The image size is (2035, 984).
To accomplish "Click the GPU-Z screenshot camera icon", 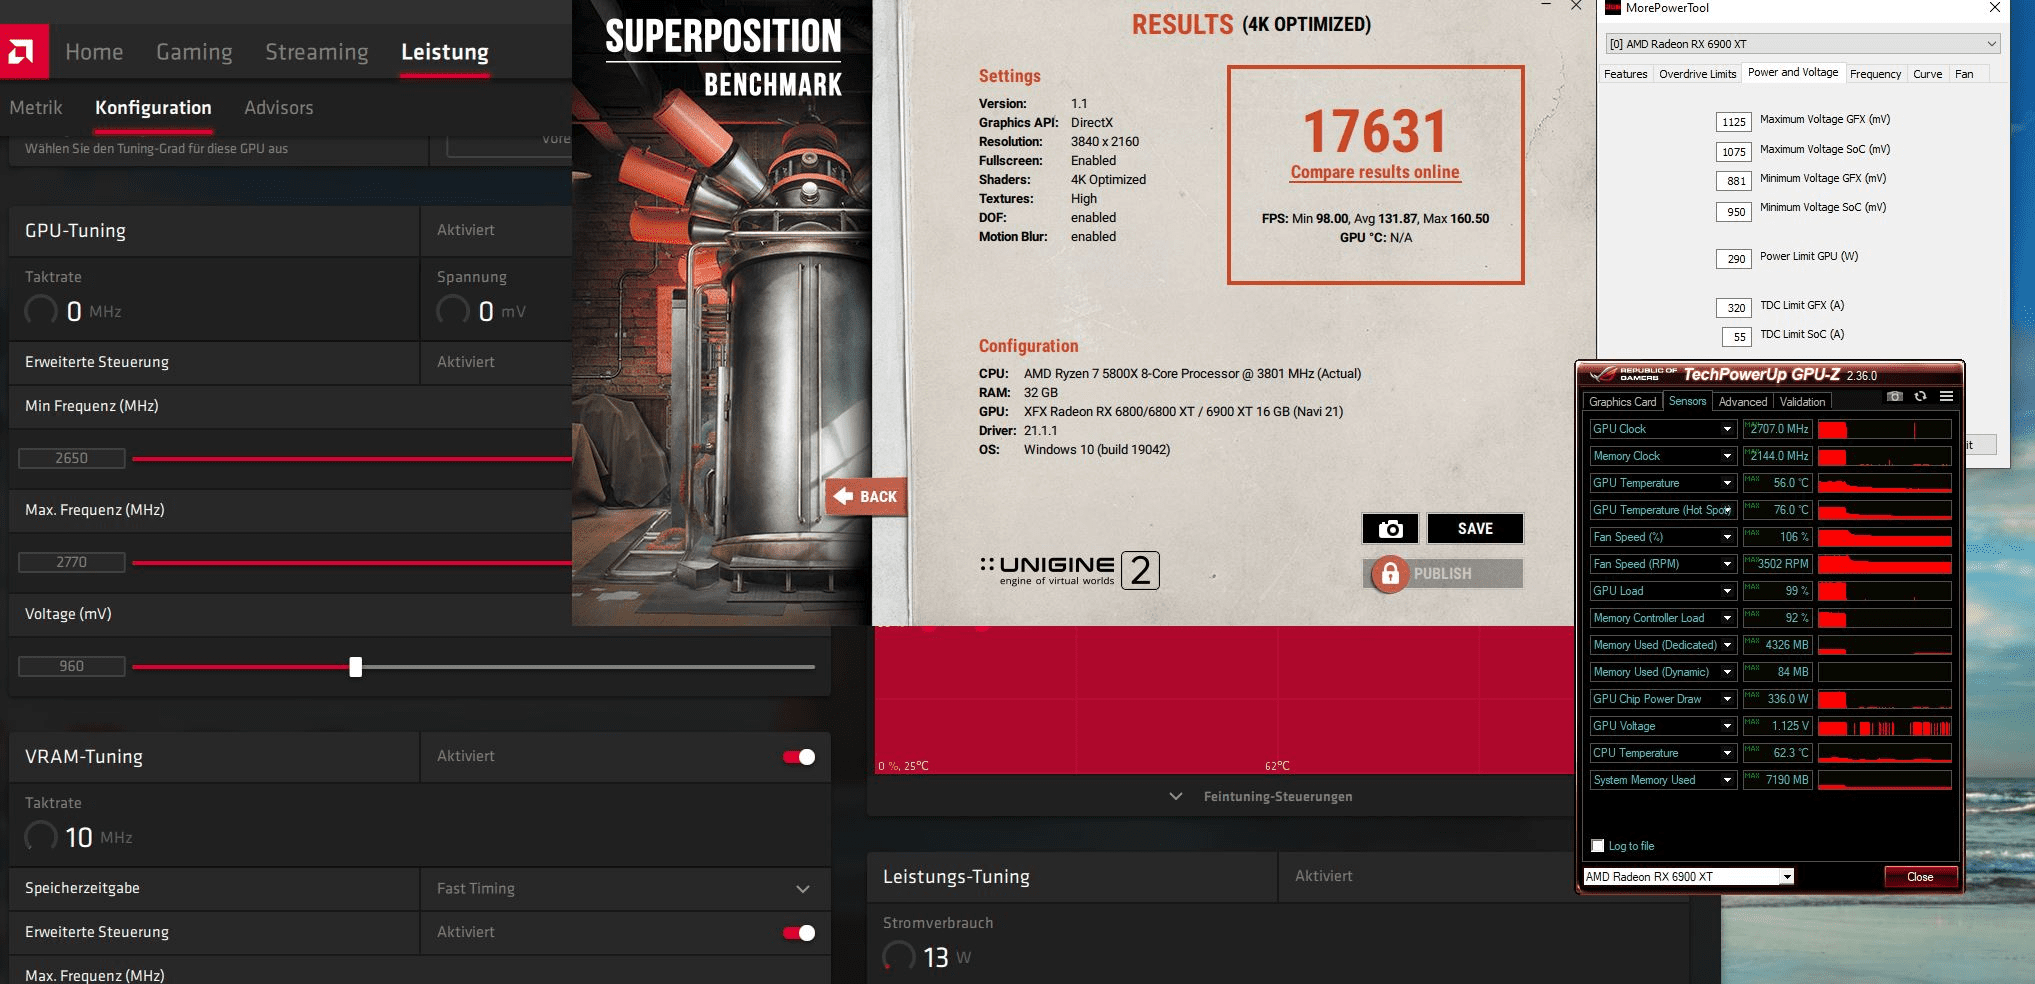I will [x=1894, y=397].
